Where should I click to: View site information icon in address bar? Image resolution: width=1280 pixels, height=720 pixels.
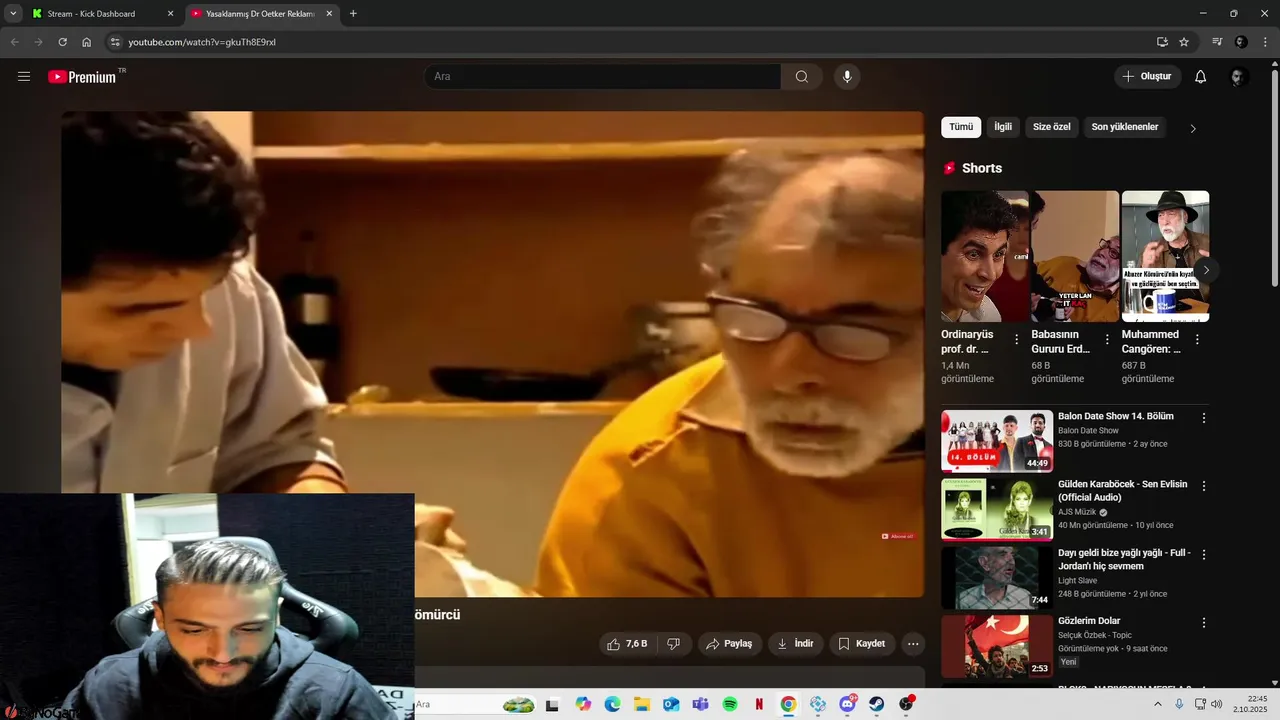click(x=115, y=42)
